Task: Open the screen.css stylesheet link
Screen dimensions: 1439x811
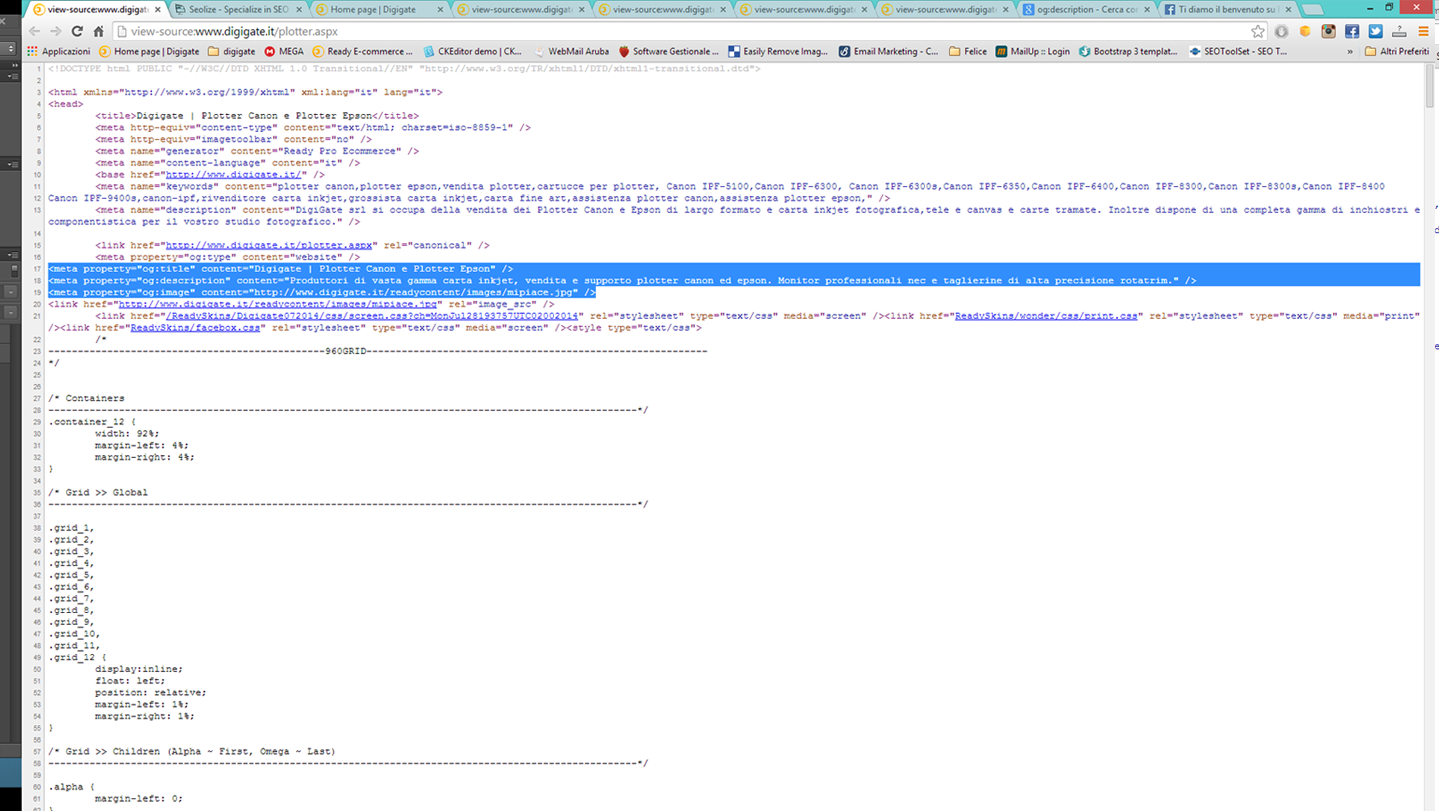Action: [373, 316]
